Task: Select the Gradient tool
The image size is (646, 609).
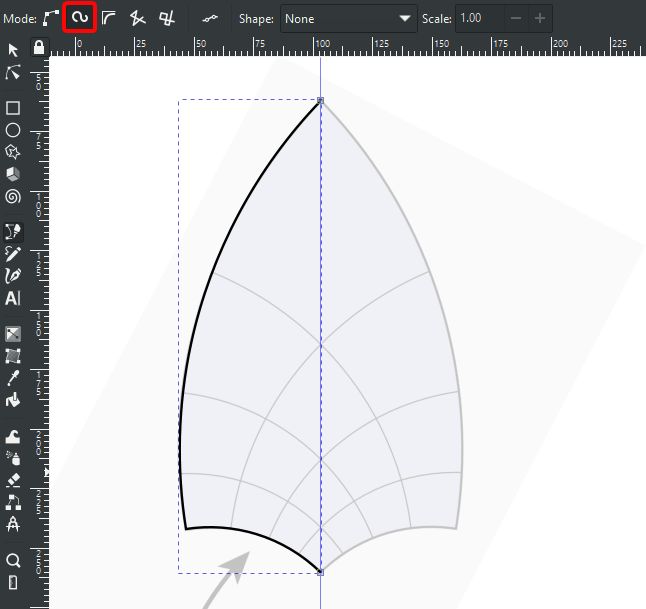Action: [13, 334]
